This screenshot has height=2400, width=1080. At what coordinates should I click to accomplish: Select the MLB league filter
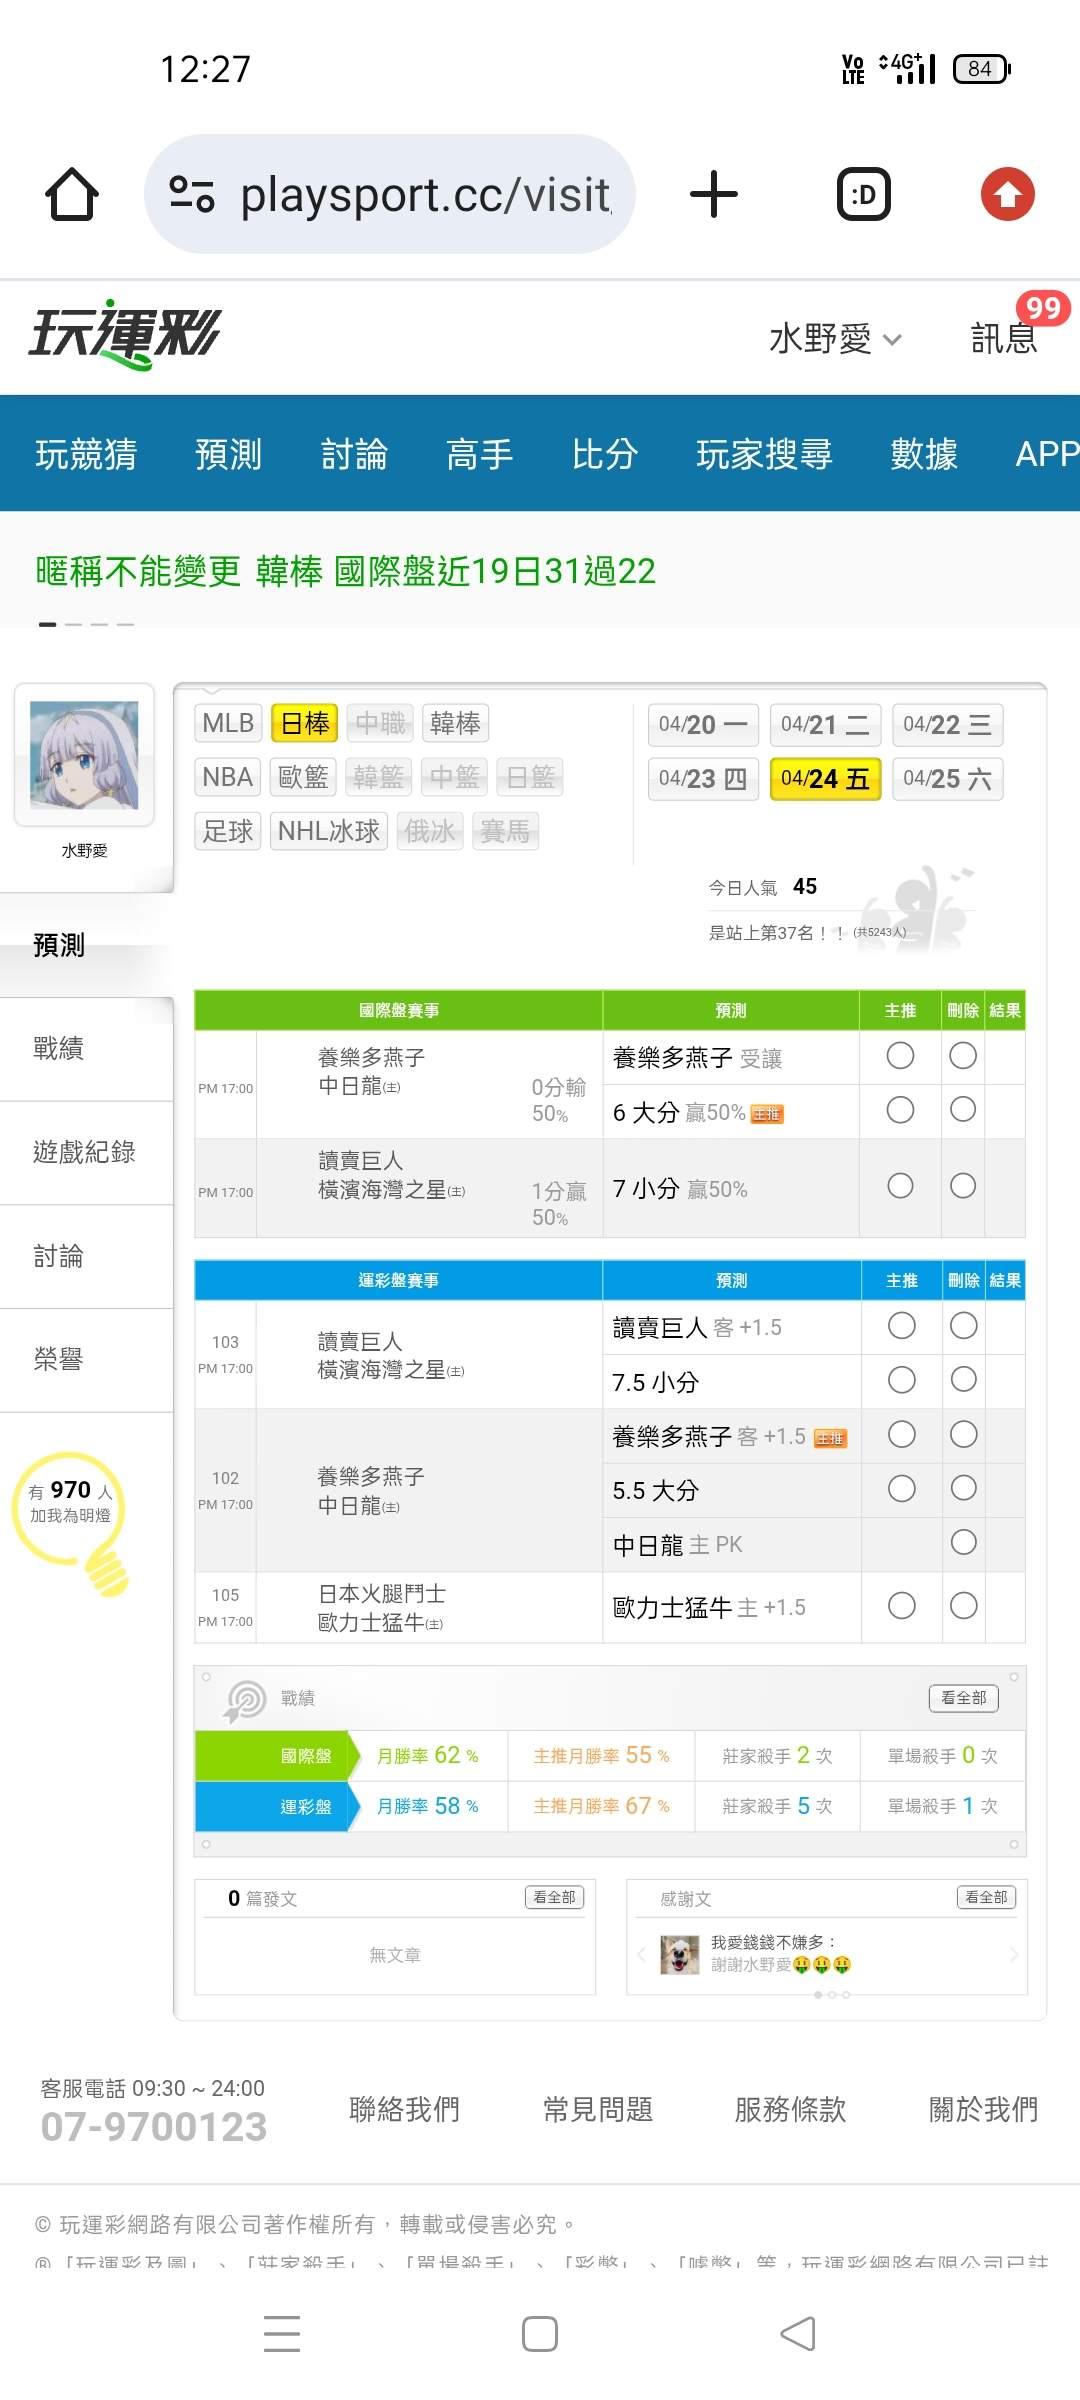tap(228, 723)
